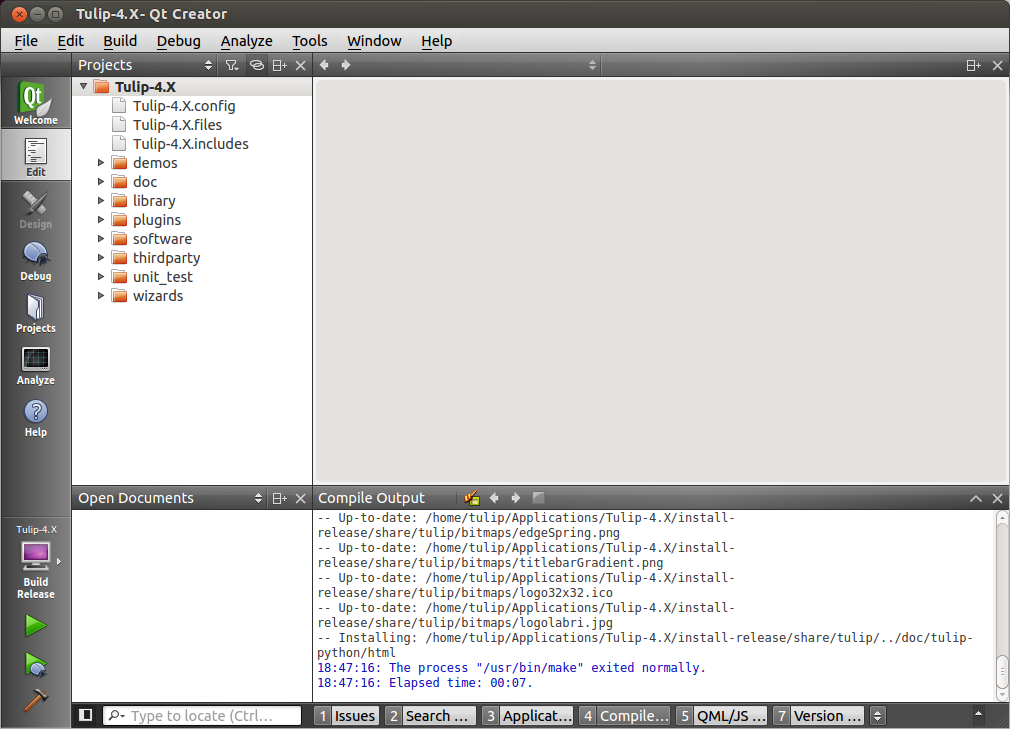Expand the doc folder
The height and width of the screenshot is (729, 1010).
click(100, 182)
